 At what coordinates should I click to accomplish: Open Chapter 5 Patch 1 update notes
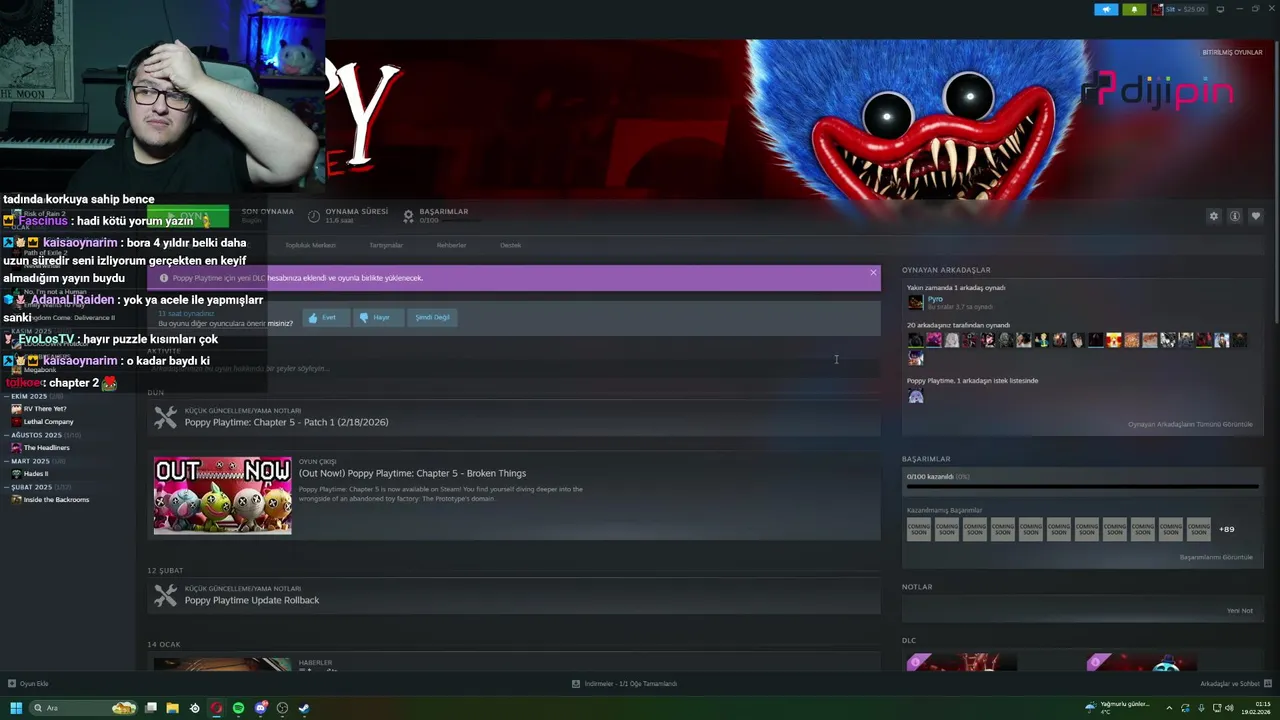tap(286, 422)
